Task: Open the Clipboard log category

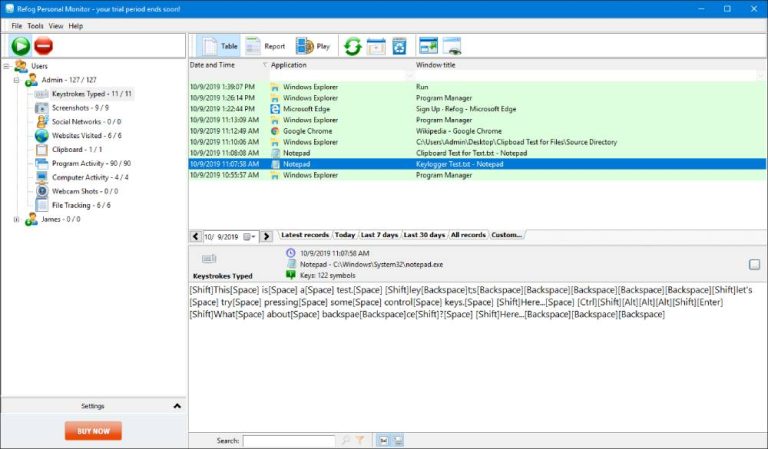Action: click(77, 149)
